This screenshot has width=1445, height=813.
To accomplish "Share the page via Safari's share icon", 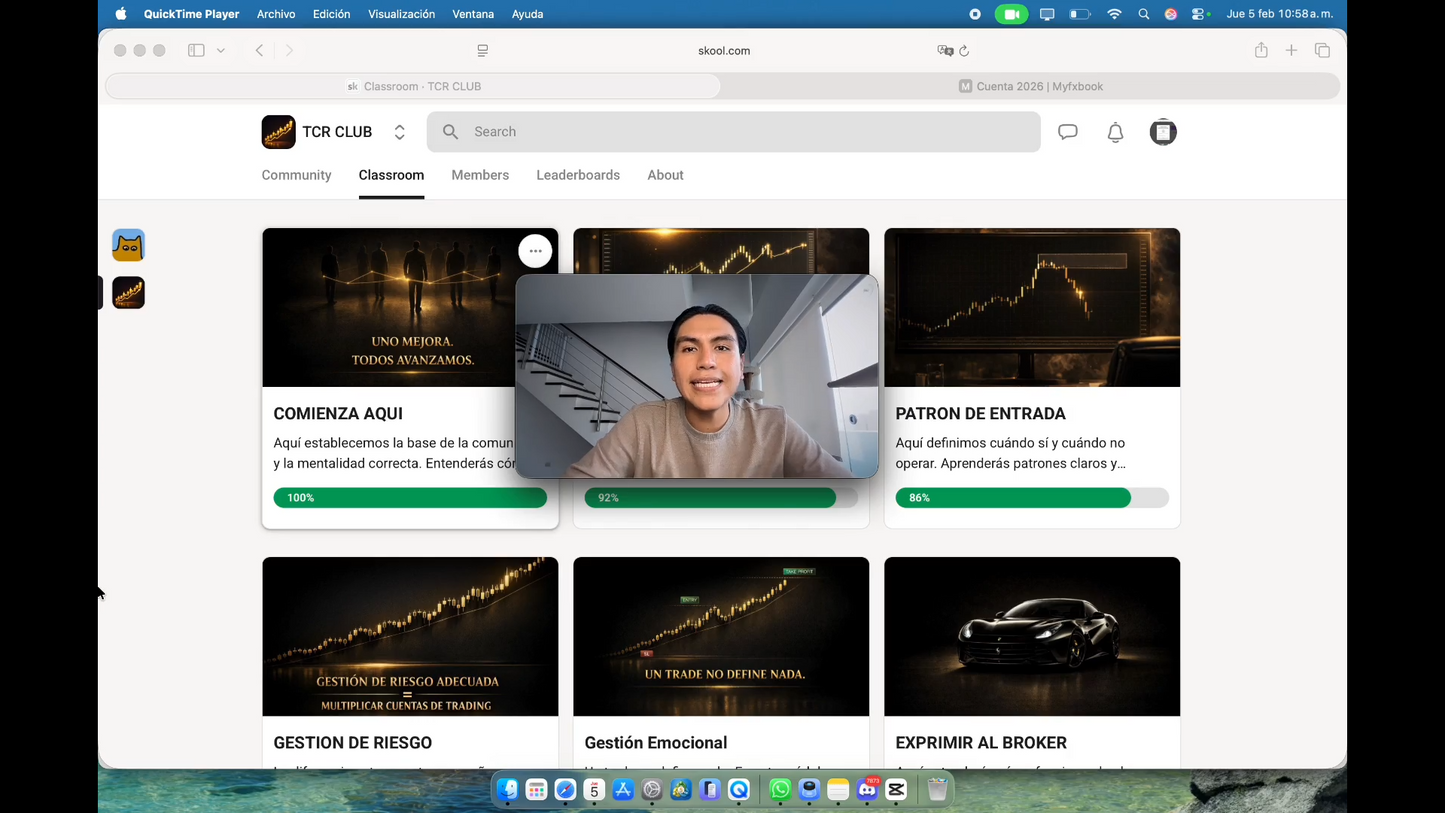I will click(1261, 50).
